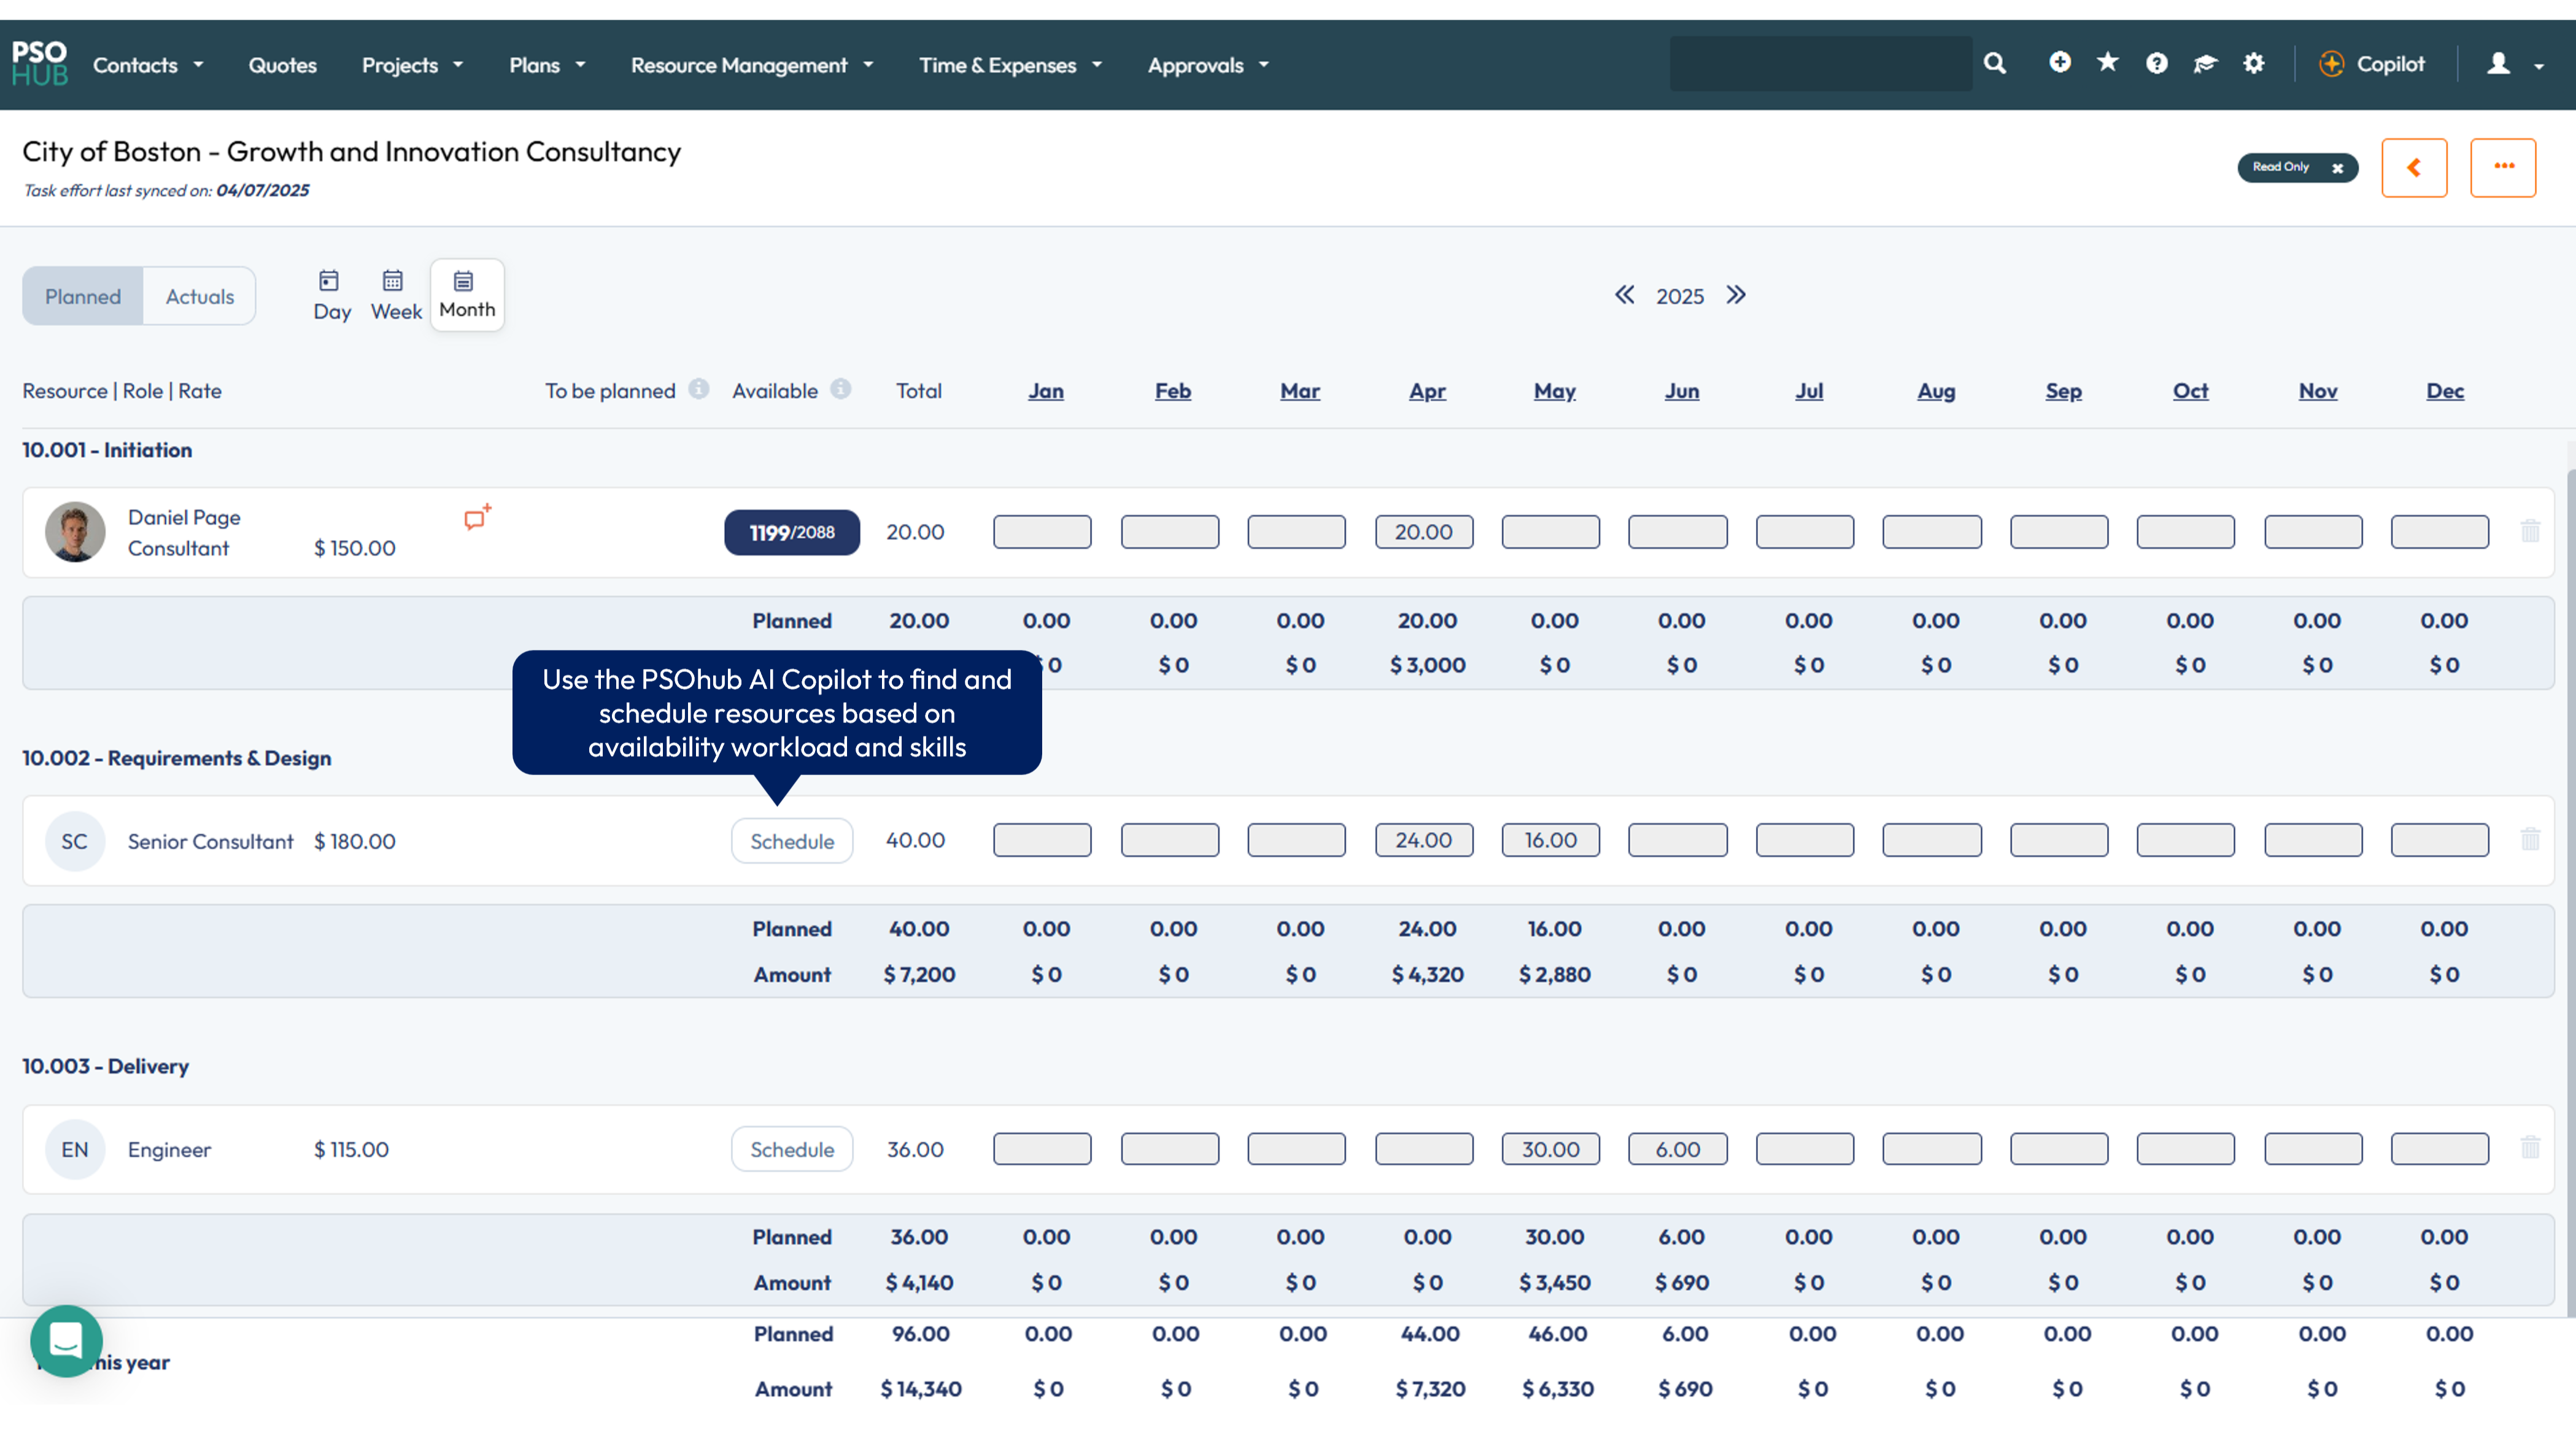Open the settings gear icon
2576x1449 pixels.
tap(2253, 63)
